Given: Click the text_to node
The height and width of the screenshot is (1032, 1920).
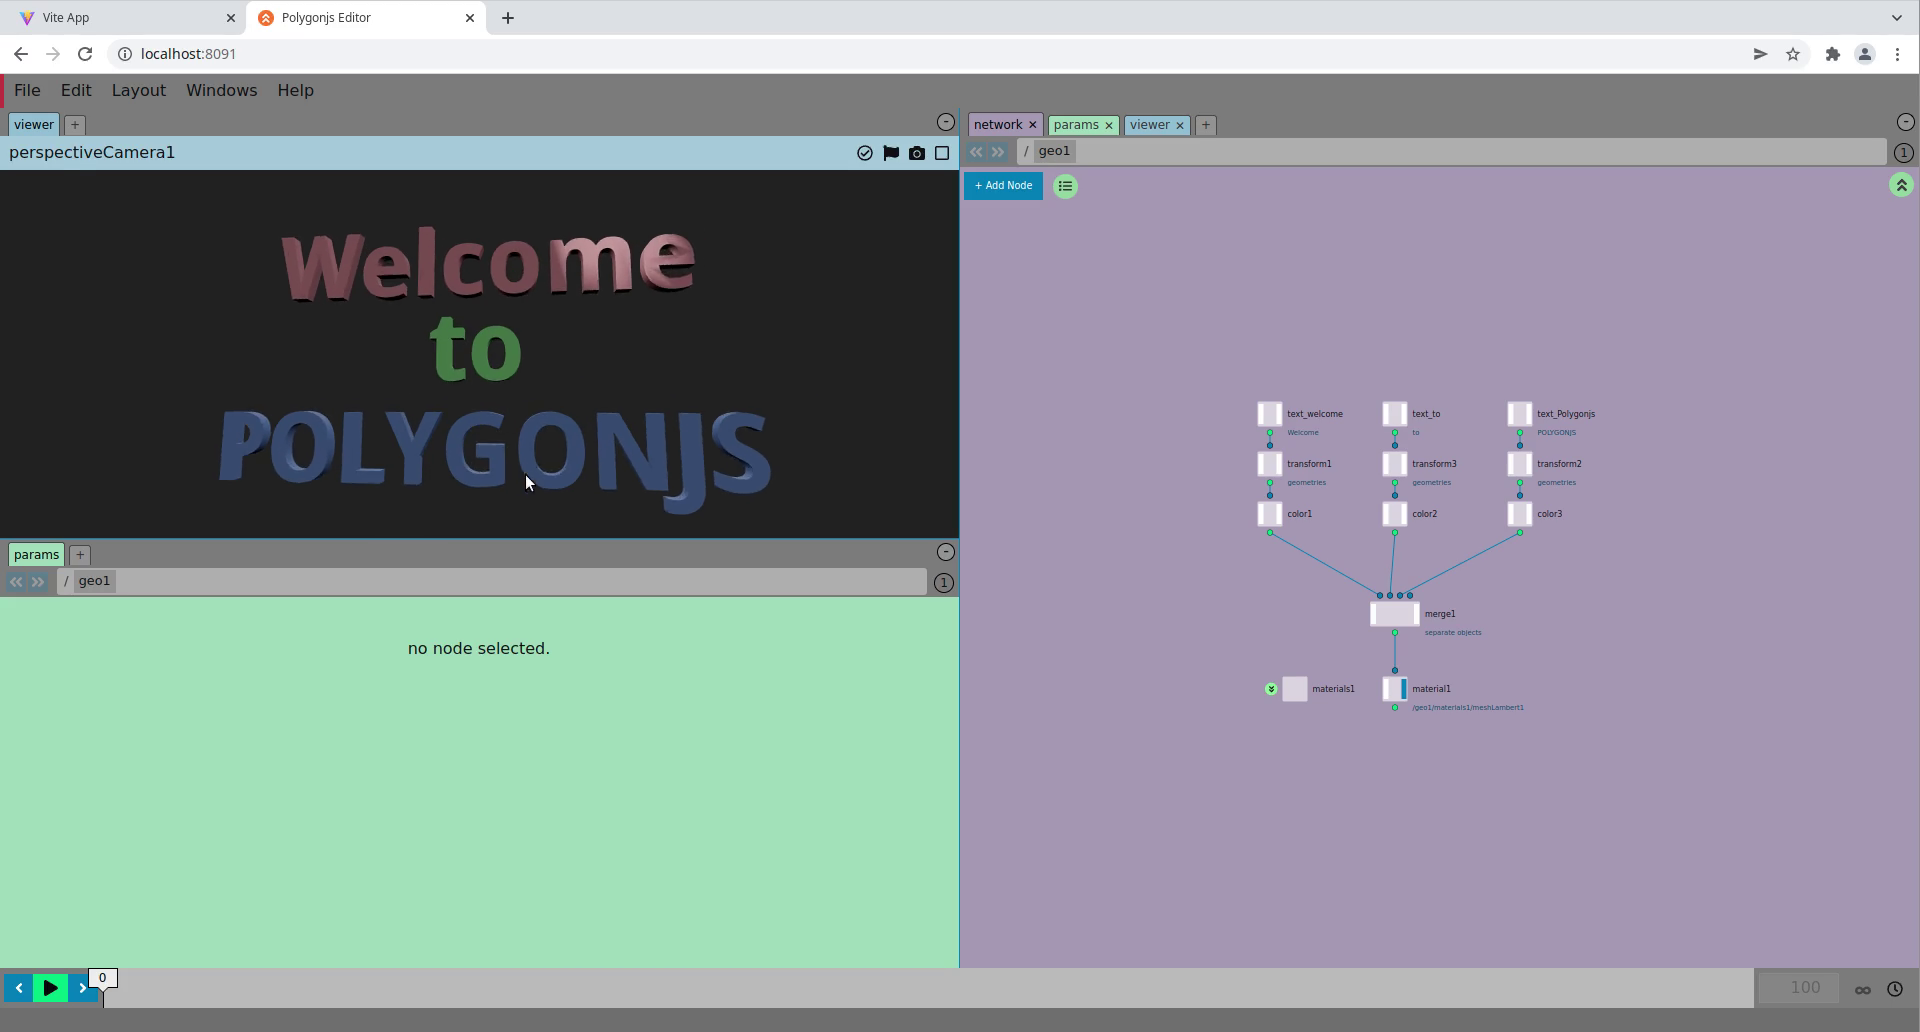Looking at the screenshot, I should pos(1395,414).
